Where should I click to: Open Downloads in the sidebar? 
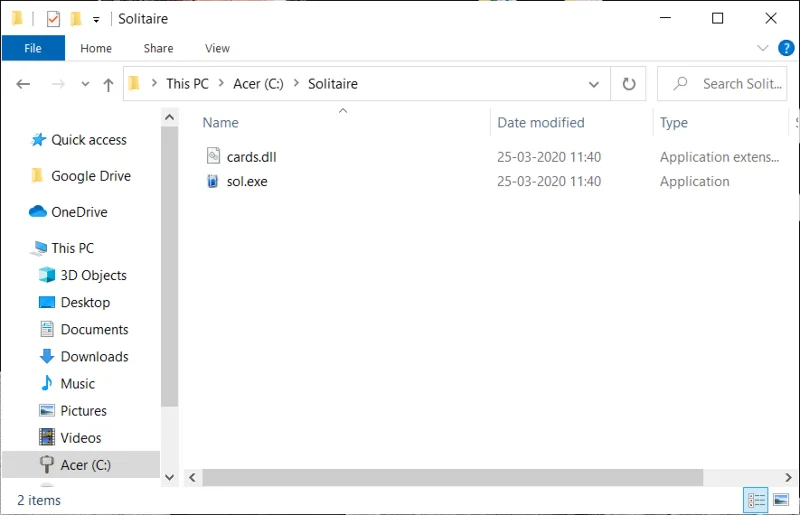(x=94, y=356)
